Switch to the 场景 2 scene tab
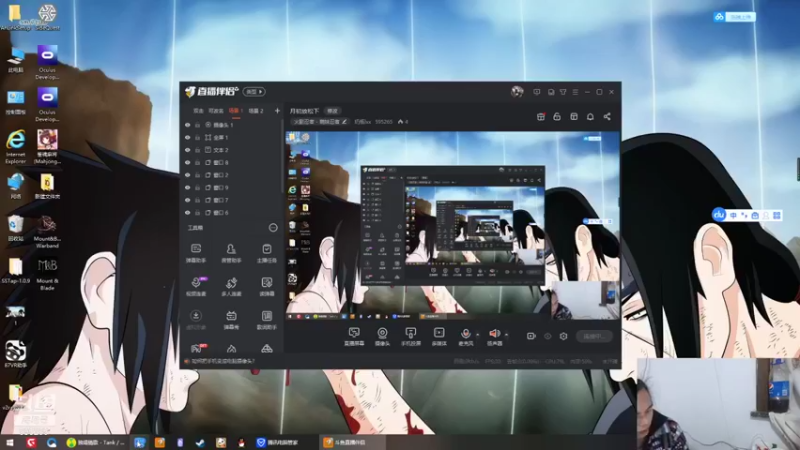Screen dimensions: 800x450 256,111
